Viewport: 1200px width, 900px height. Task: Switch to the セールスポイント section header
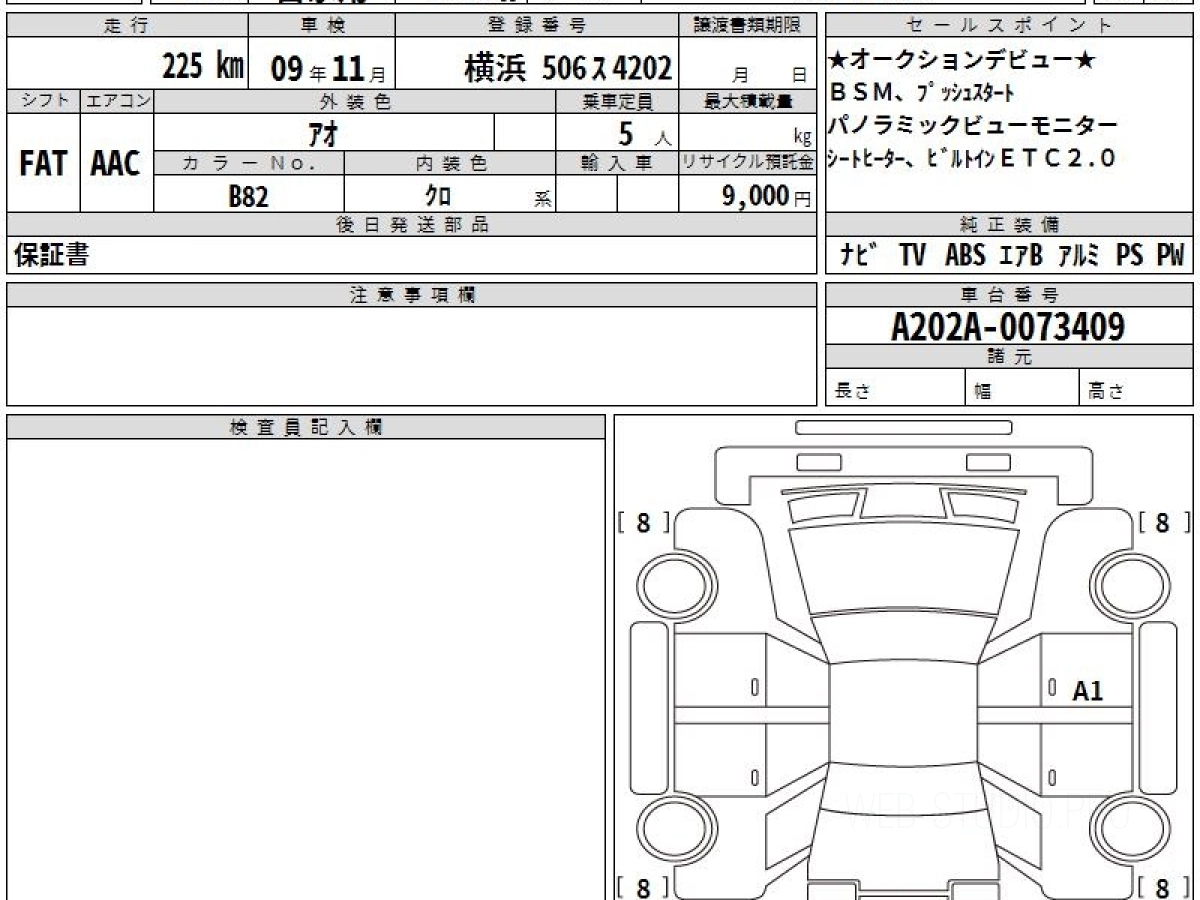(1008, 26)
